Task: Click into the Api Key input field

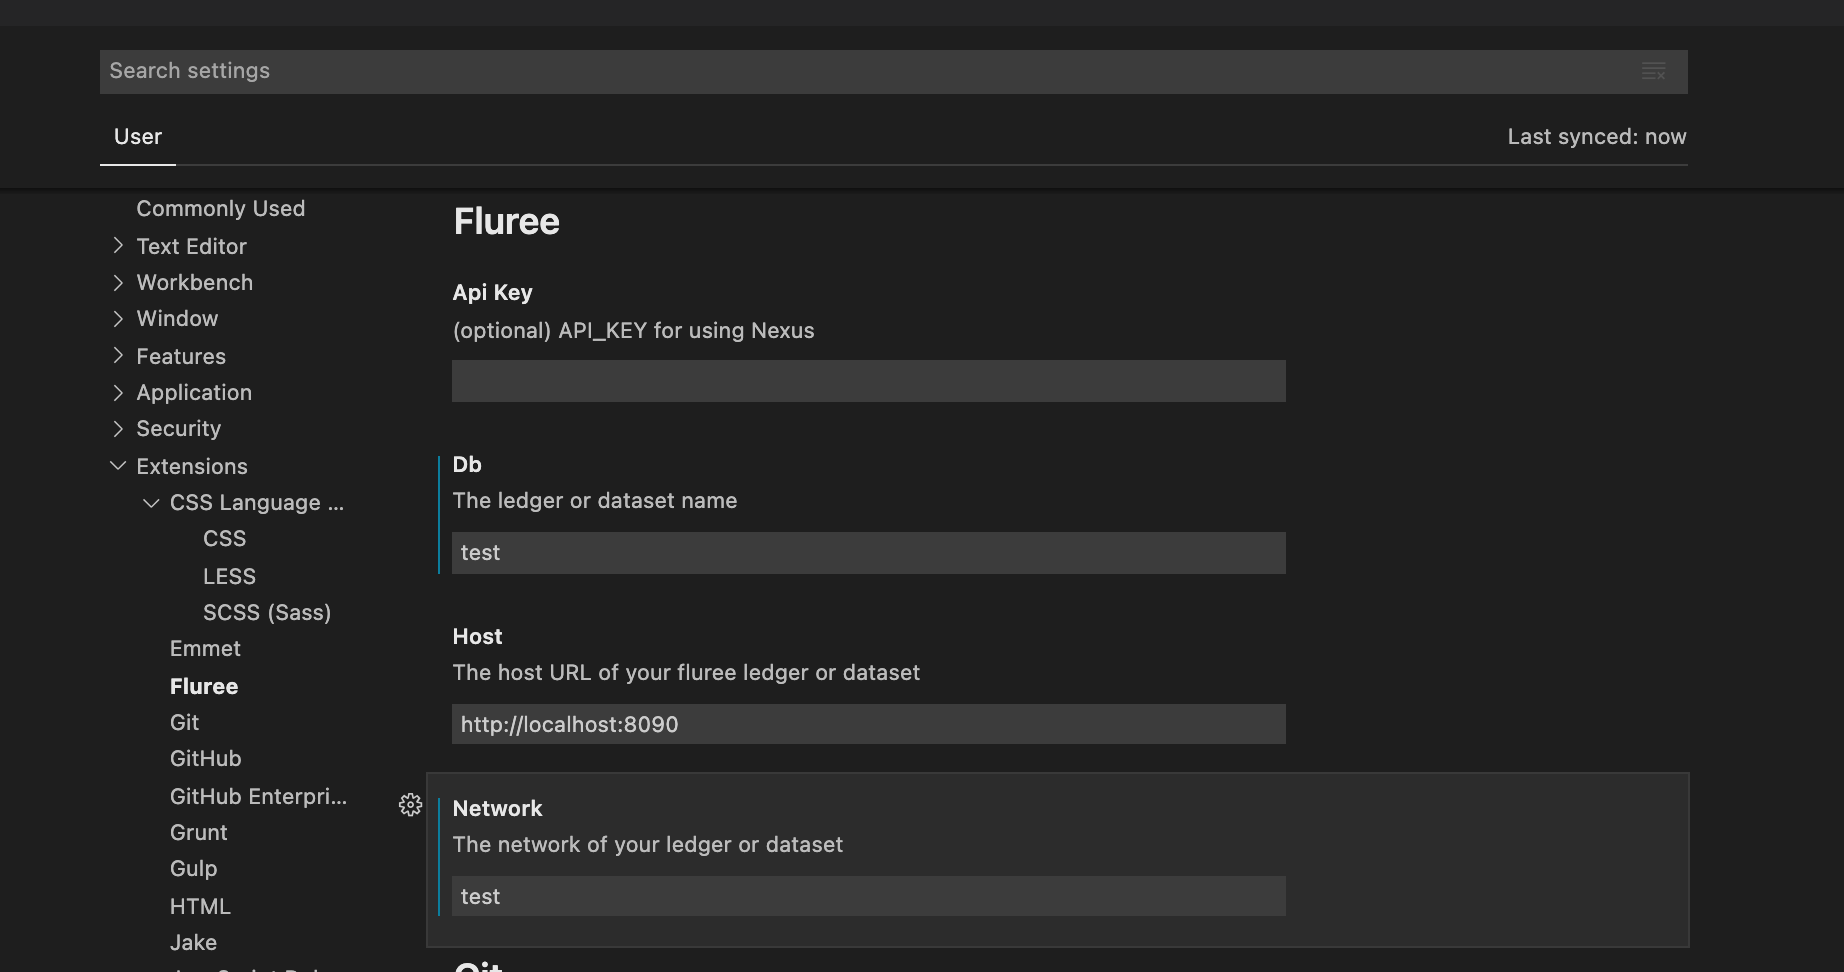Action: (x=869, y=381)
